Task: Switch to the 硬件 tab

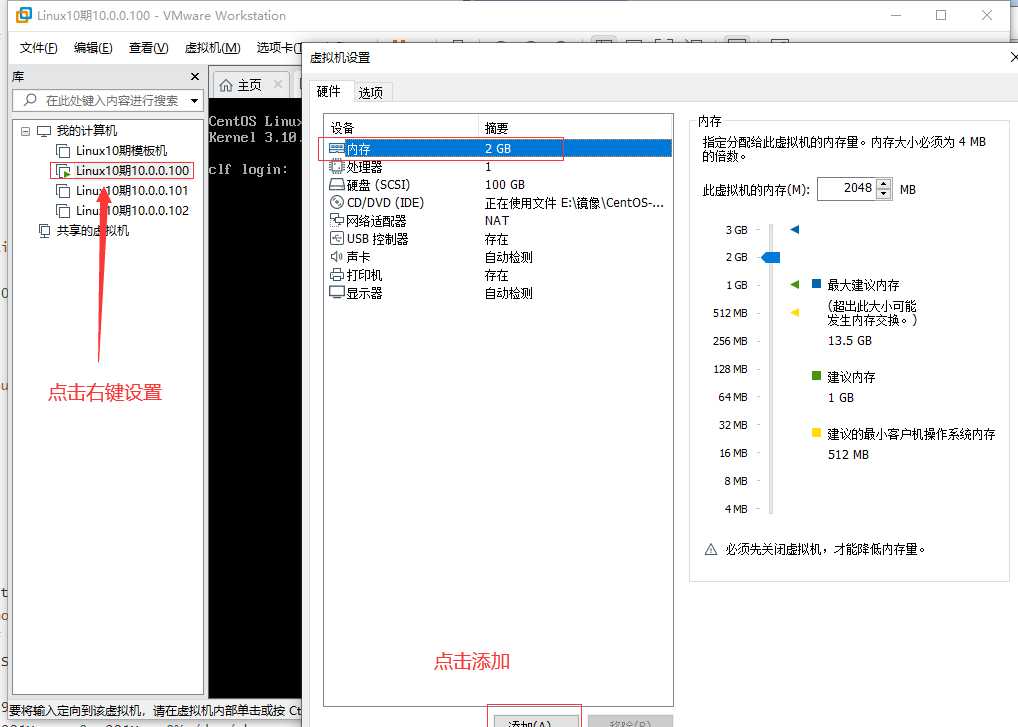Action: click(x=329, y=92)
